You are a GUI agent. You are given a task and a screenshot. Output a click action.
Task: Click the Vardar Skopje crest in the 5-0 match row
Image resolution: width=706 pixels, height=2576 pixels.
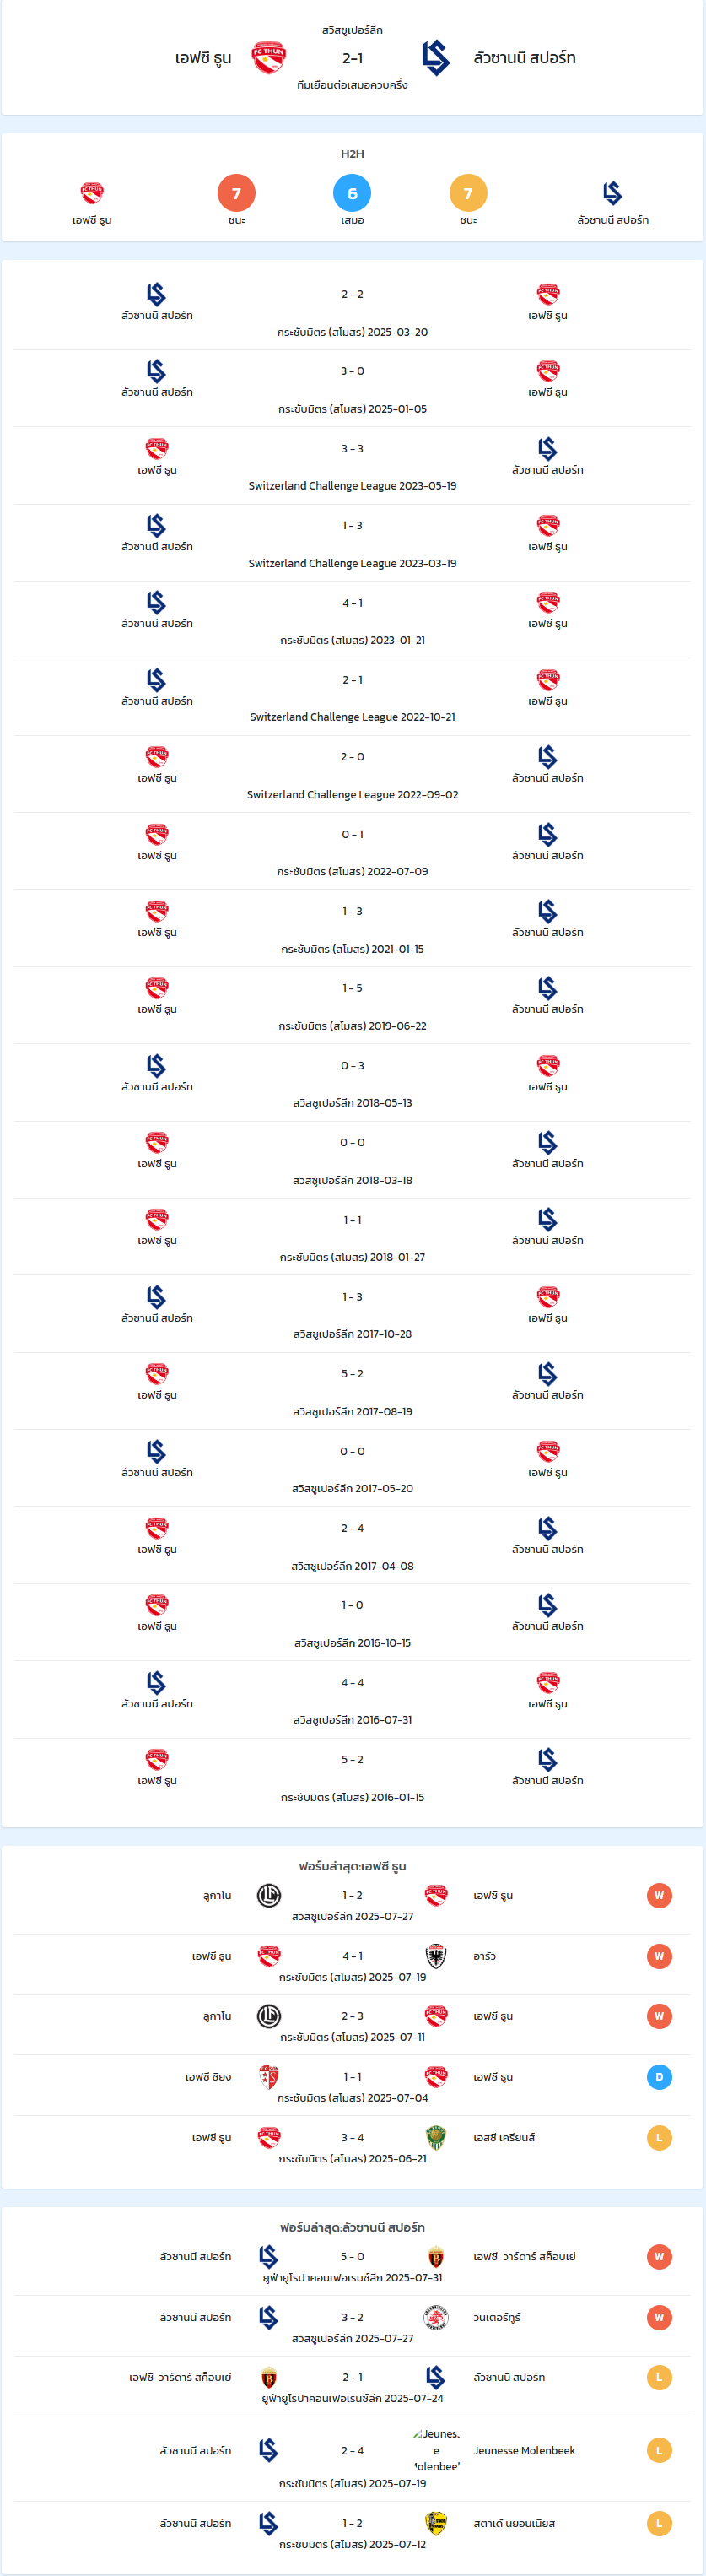click(436, 2257)
